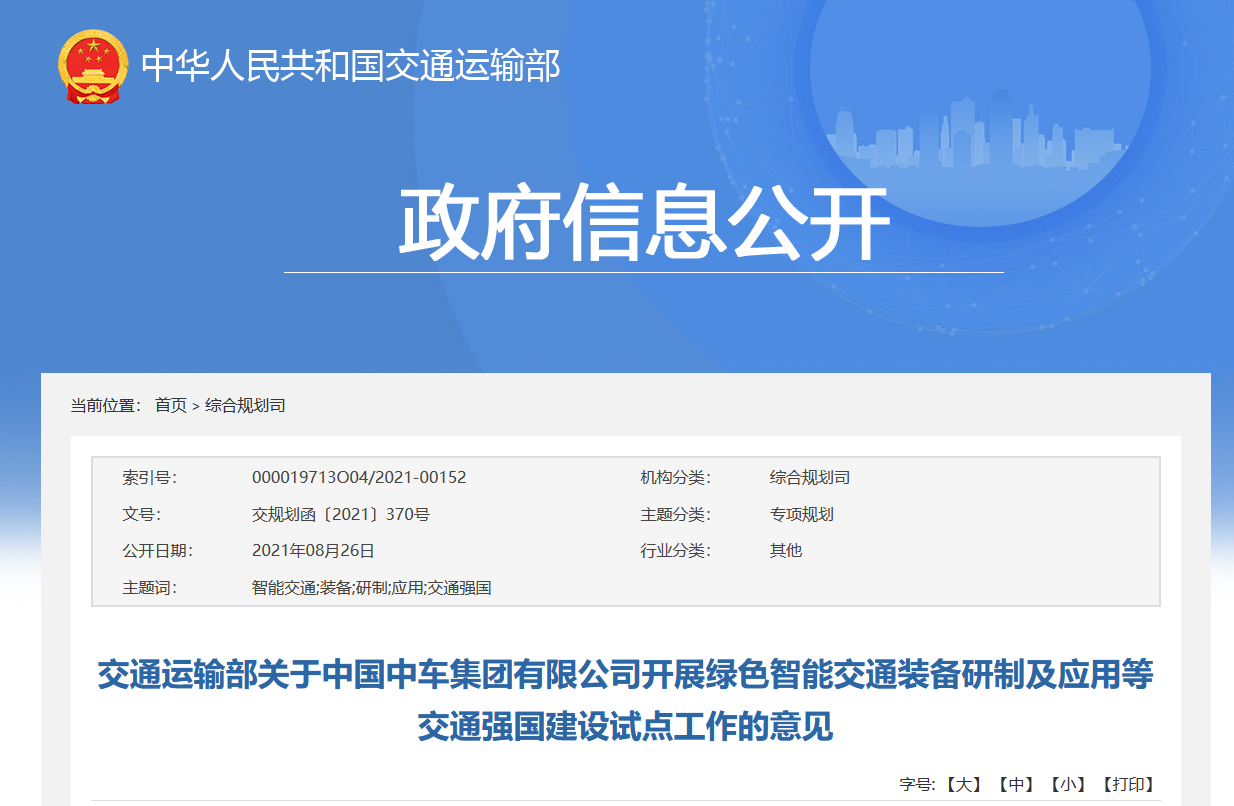Image resolution: width=1234 pixels, height=806 pixels.
Task: Set font size to 小
Action: tap(1067, 785)
